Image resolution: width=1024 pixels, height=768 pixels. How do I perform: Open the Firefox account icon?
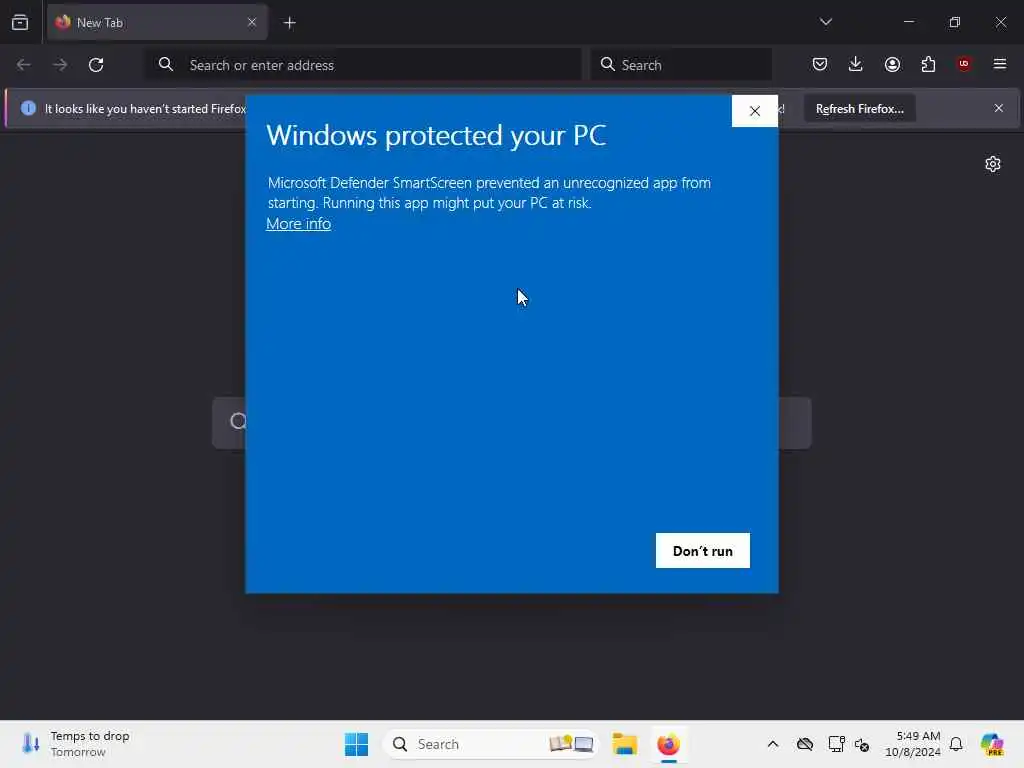(x=892, y=64)
